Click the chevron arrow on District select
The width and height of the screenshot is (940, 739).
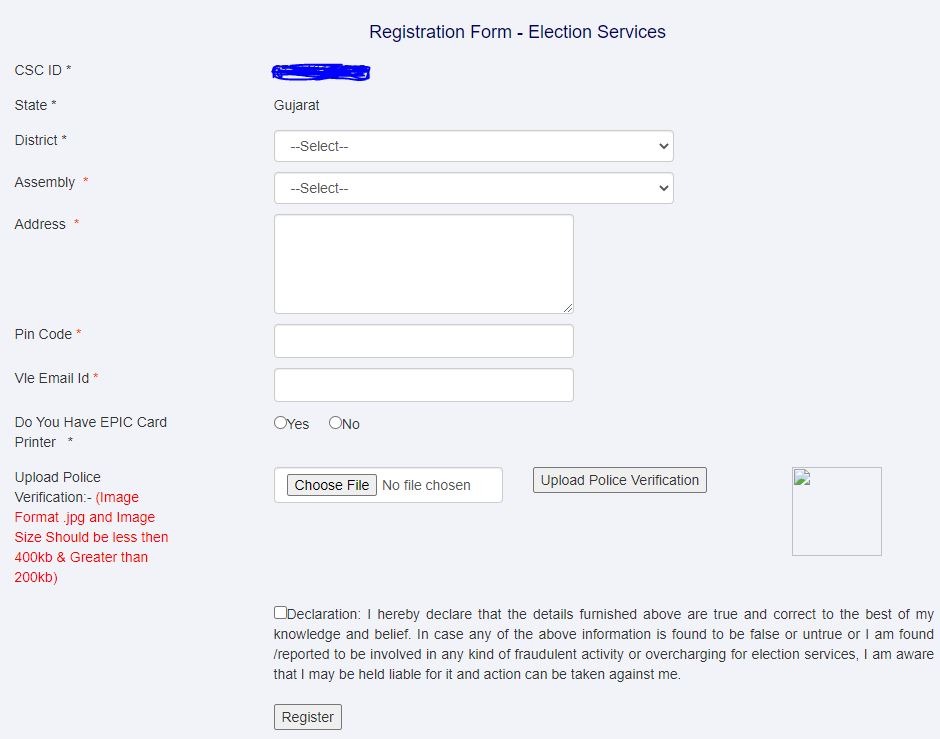pos(663,146)
